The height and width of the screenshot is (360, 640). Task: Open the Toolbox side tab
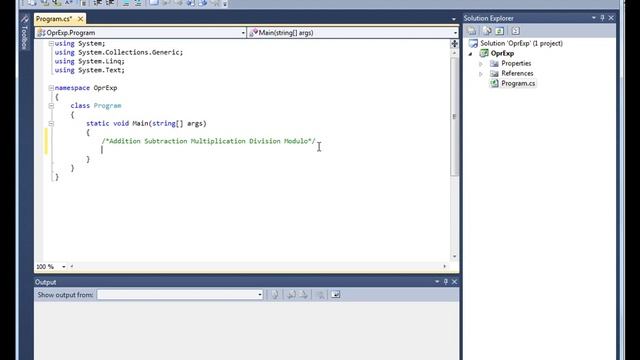coord(24,33)
